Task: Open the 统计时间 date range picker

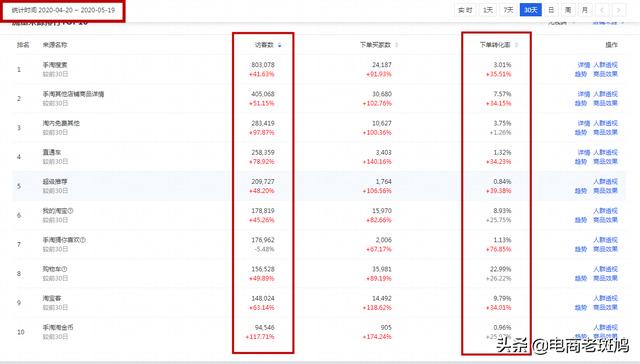Action: pos(63,10)
